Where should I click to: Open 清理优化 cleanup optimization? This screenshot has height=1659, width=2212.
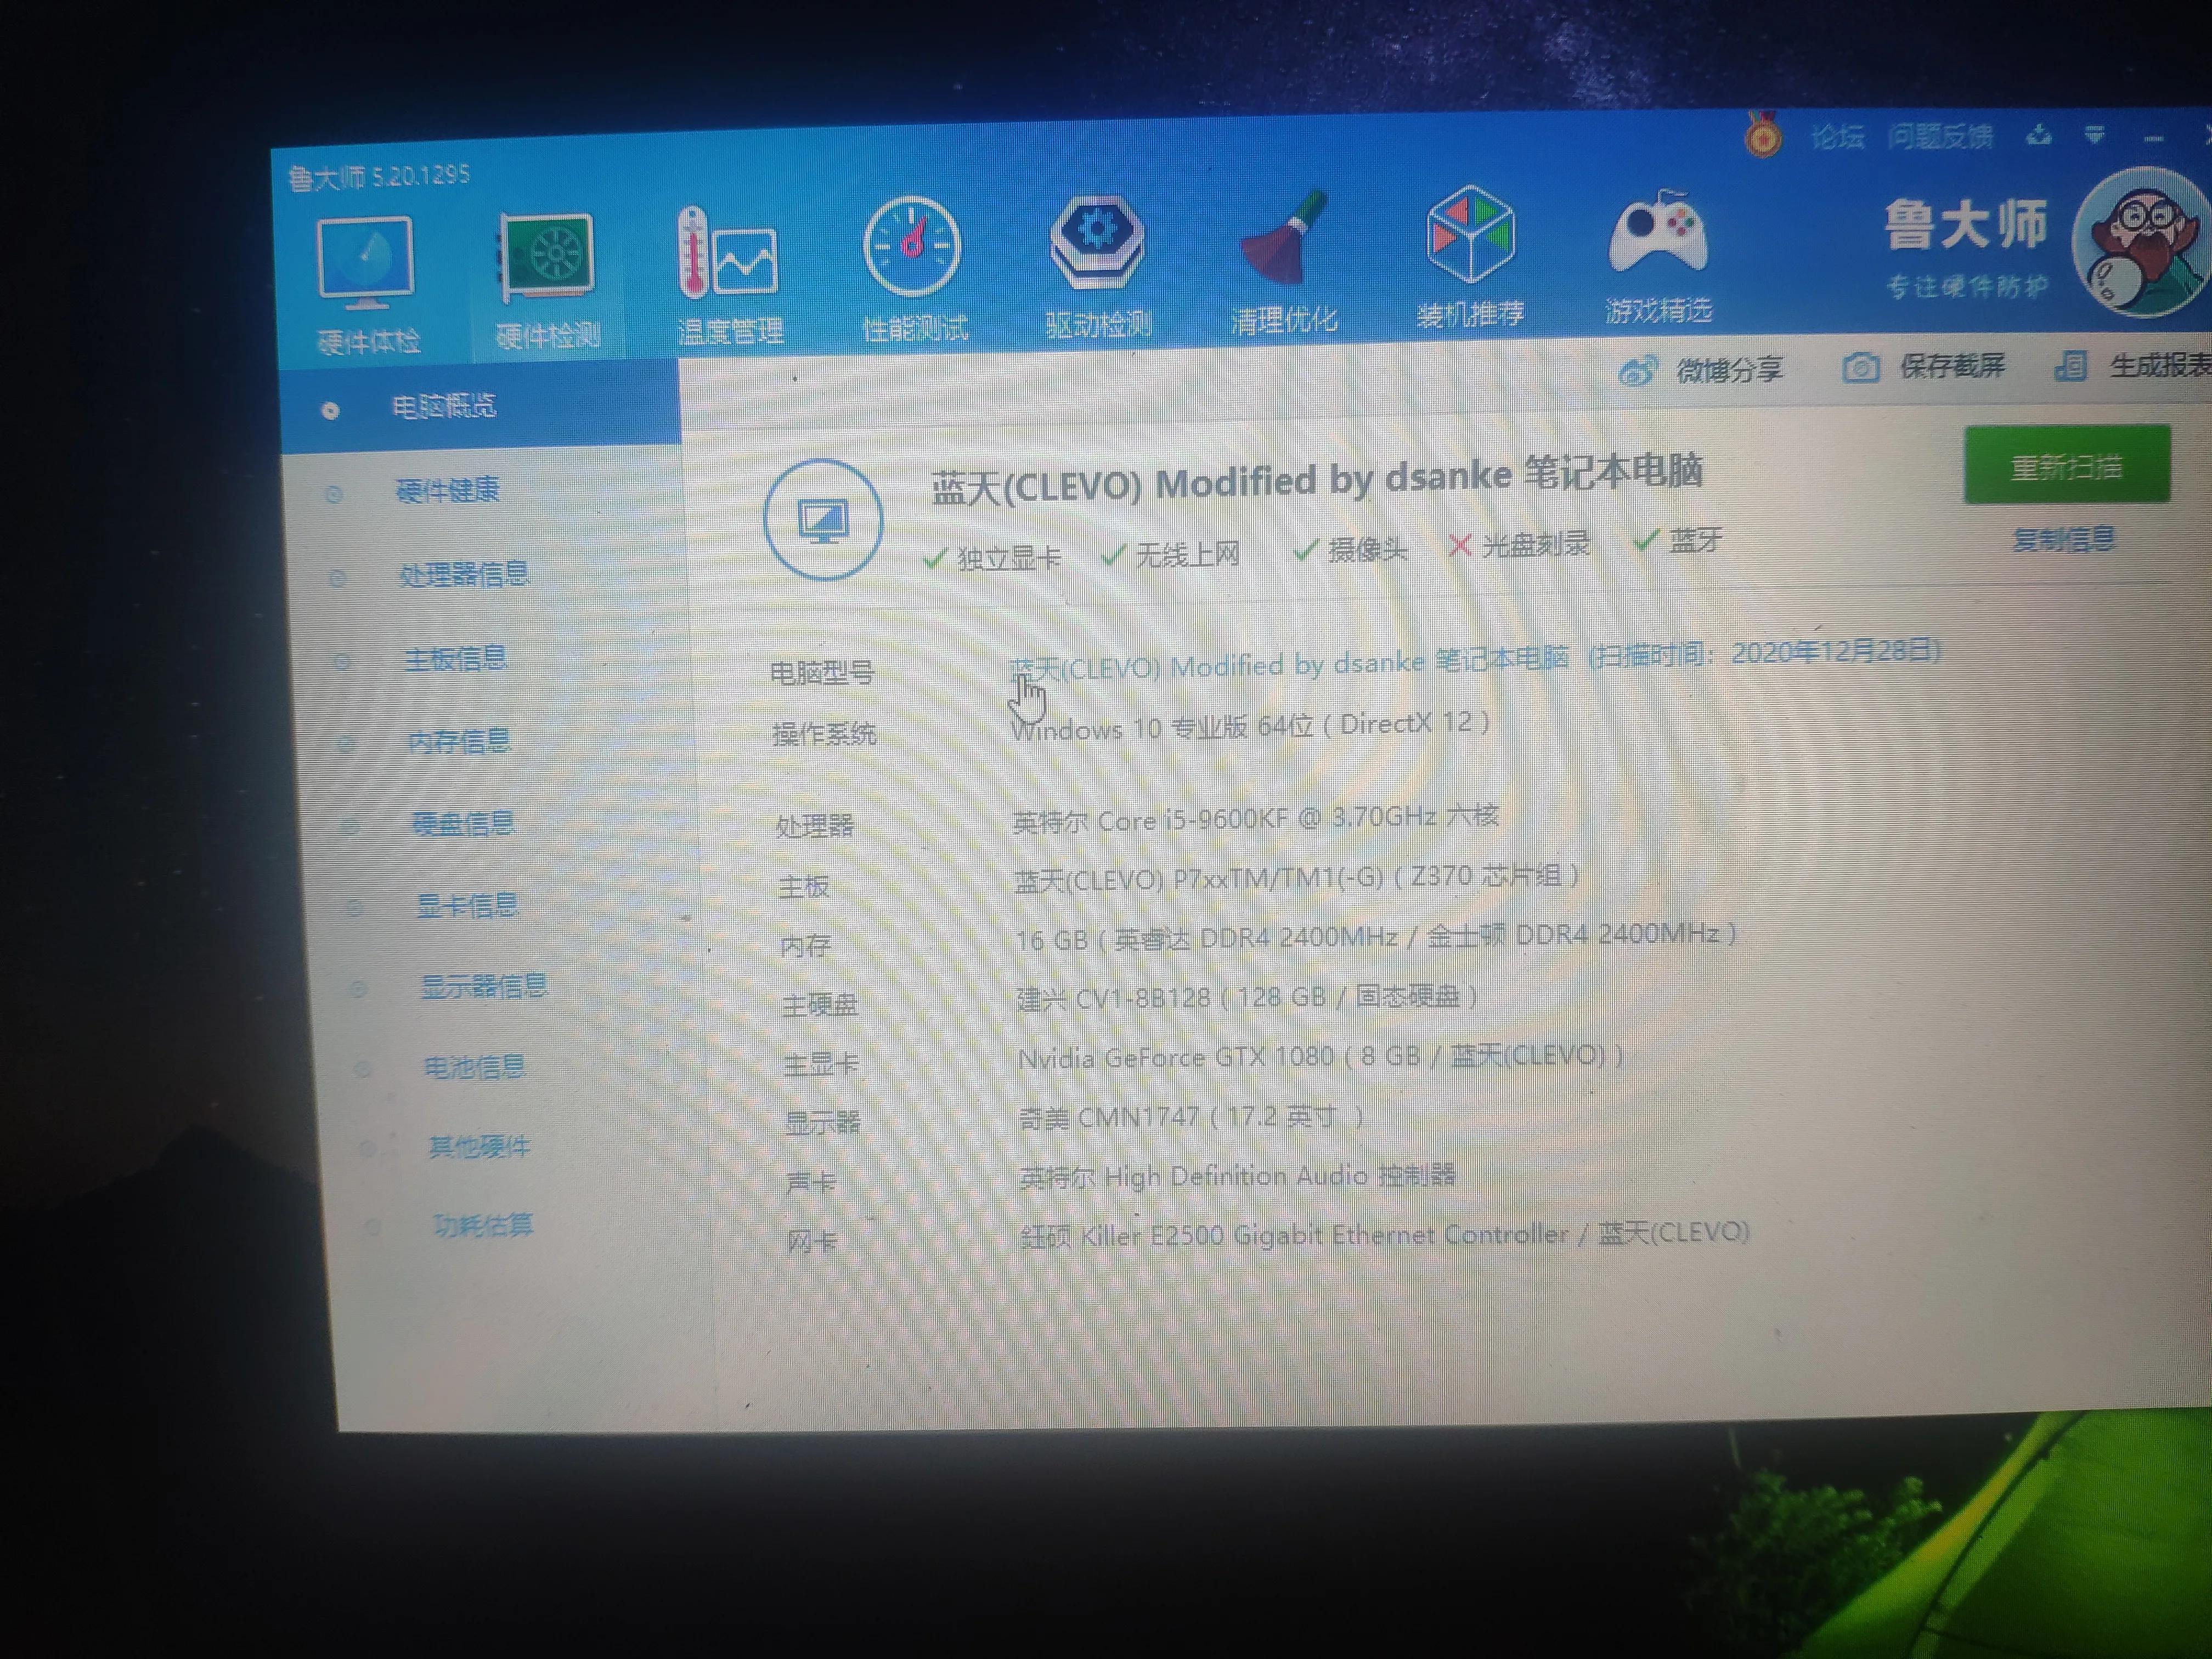[x=1283, y=261]
